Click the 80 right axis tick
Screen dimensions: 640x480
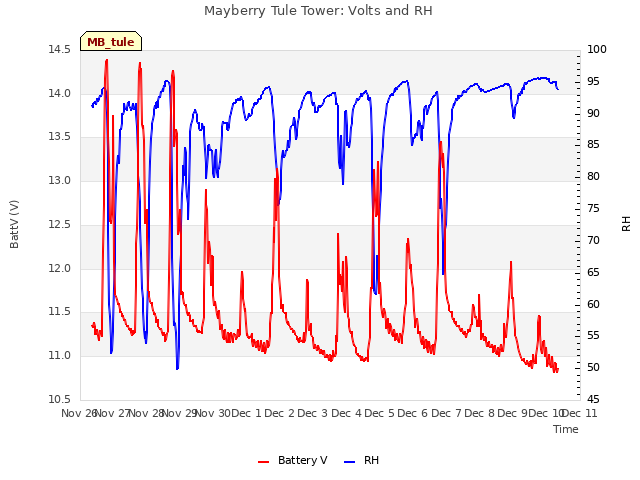tap(593, 176)
